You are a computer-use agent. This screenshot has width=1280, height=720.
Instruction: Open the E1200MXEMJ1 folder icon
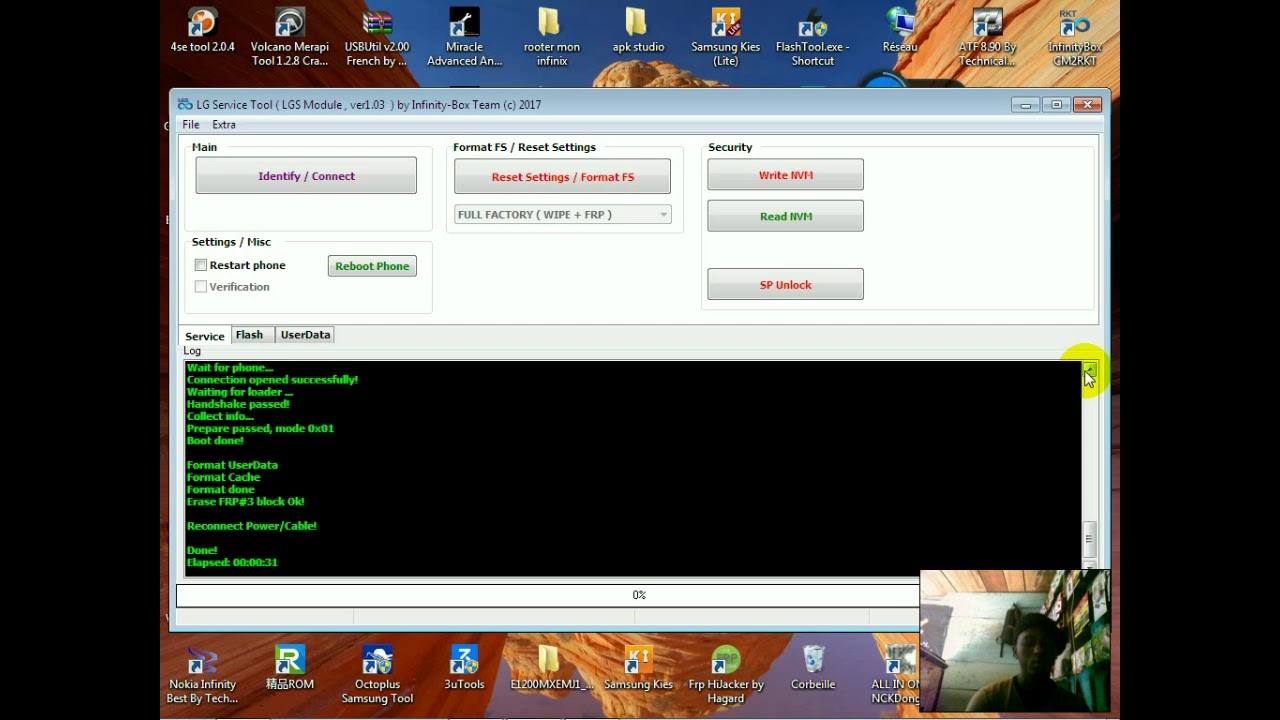click(551, 669)
